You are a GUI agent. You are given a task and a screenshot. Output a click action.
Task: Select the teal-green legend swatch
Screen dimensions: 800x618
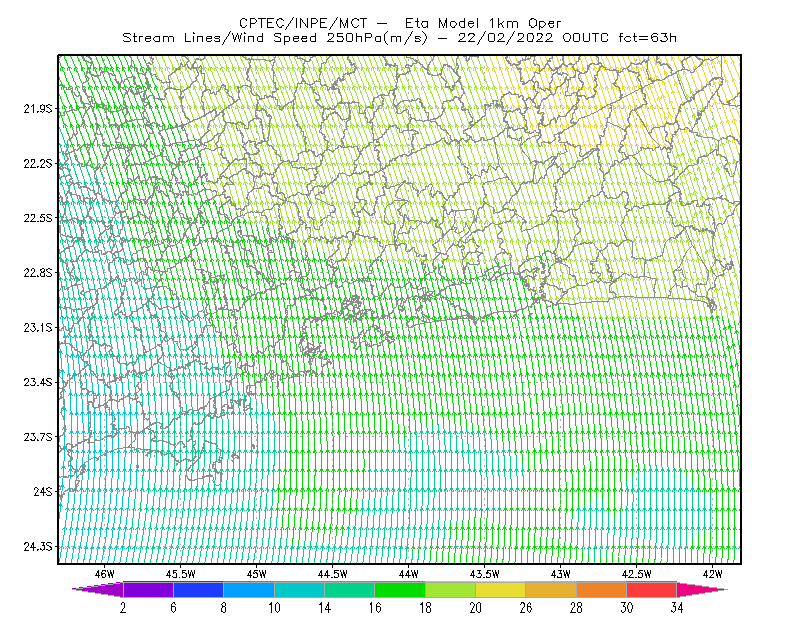click(349, 589)
